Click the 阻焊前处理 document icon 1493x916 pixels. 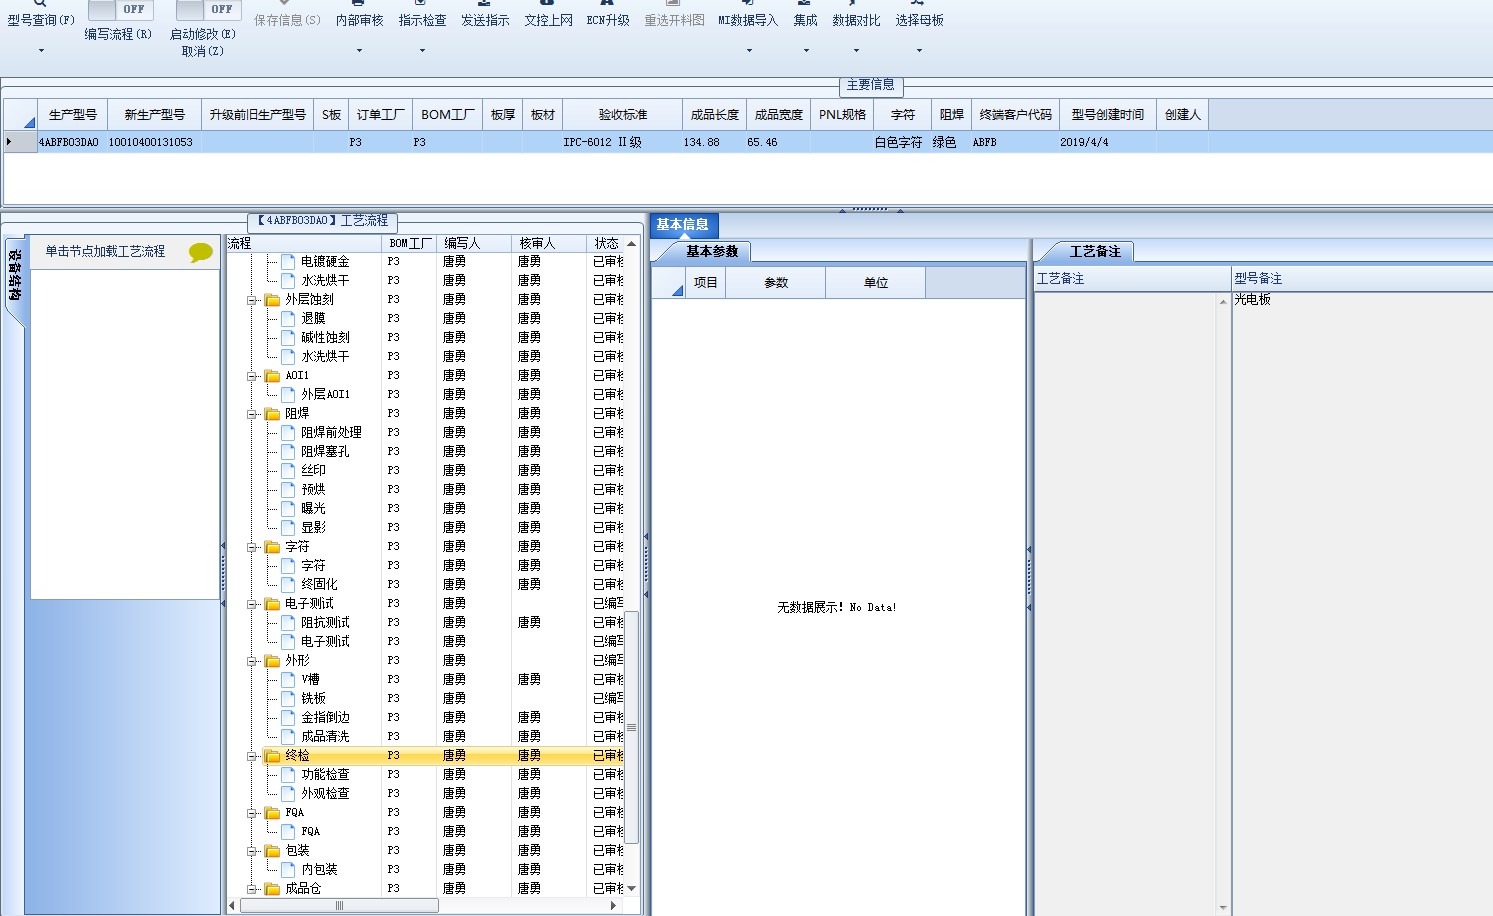coord(288,433)
